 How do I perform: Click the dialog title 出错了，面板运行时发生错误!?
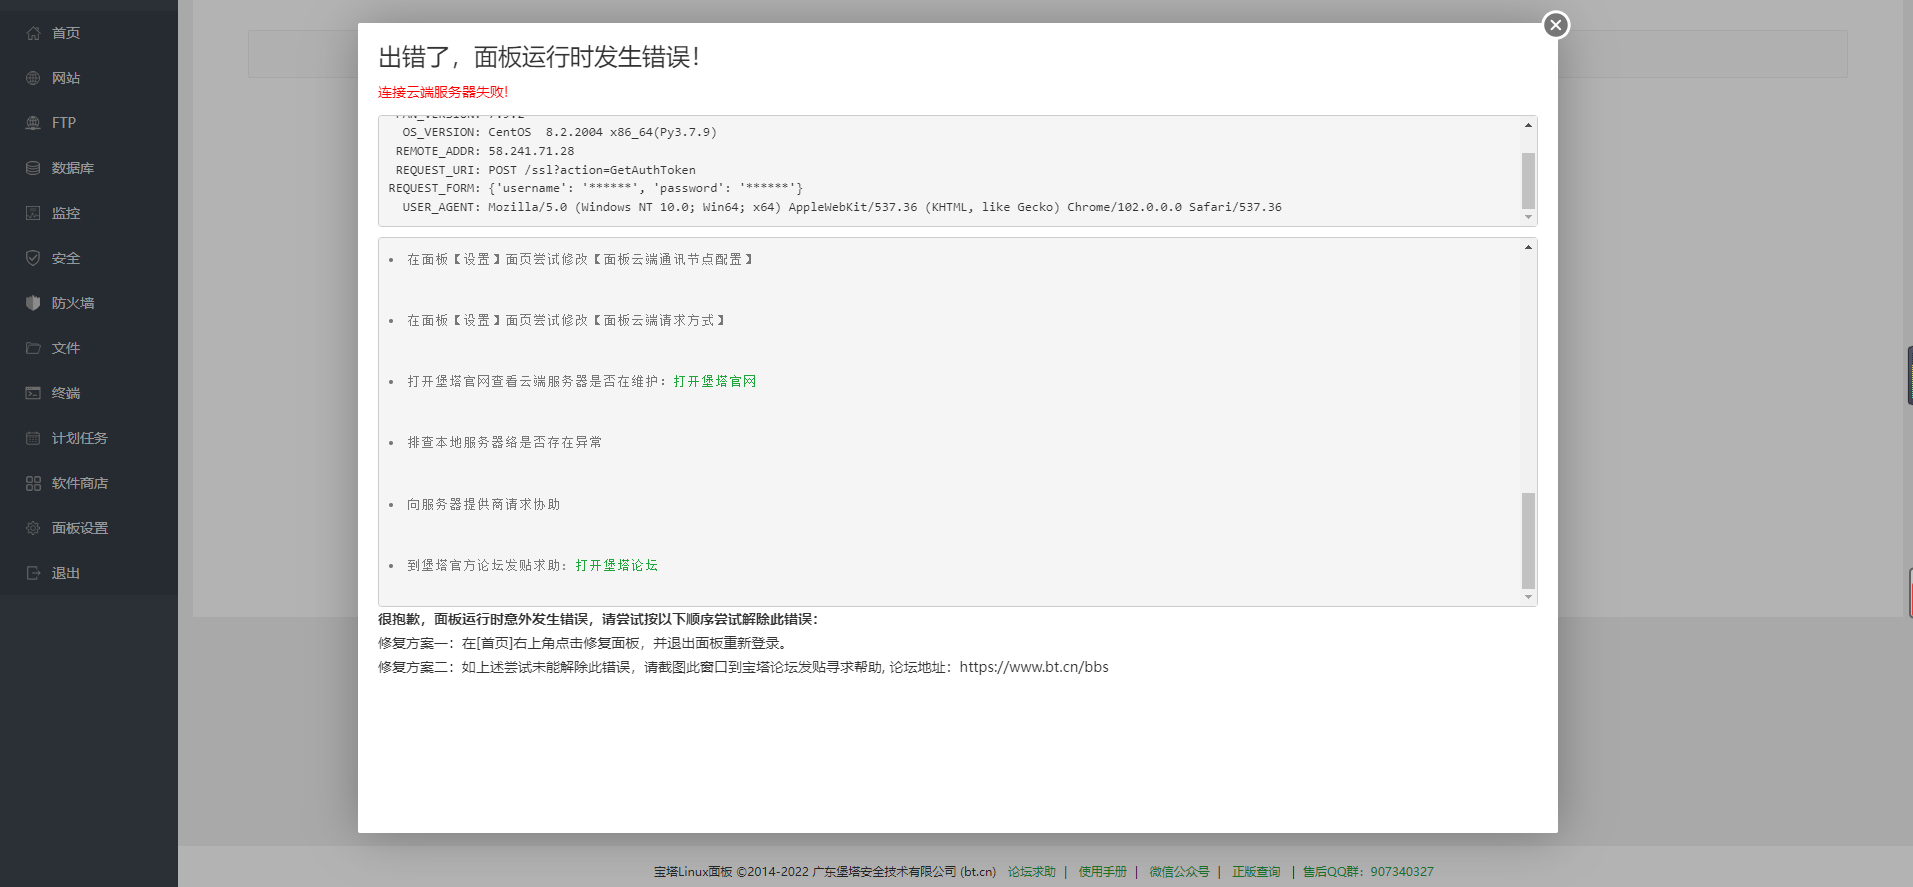pos(539,57)
